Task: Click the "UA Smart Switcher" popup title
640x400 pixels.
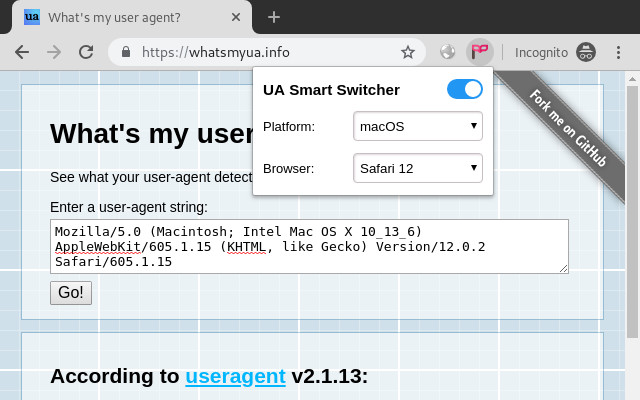Action: pyautogui.click(x=331, y=90)
